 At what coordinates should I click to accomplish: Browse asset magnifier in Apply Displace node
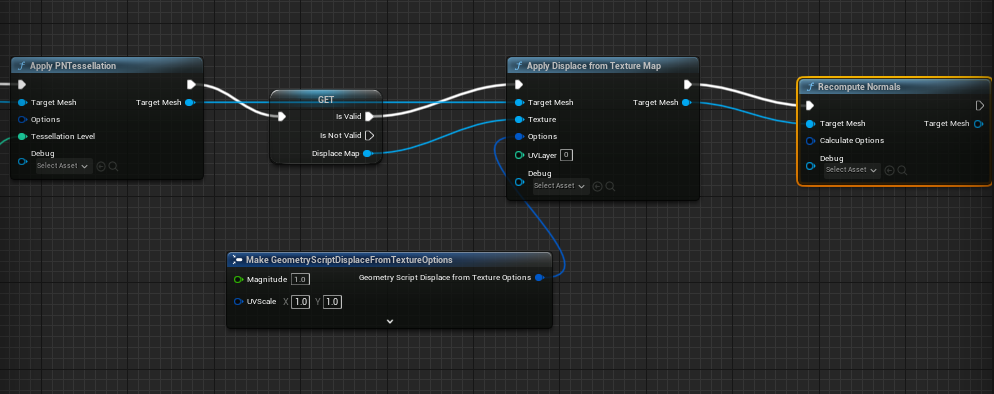pos(610,186)
